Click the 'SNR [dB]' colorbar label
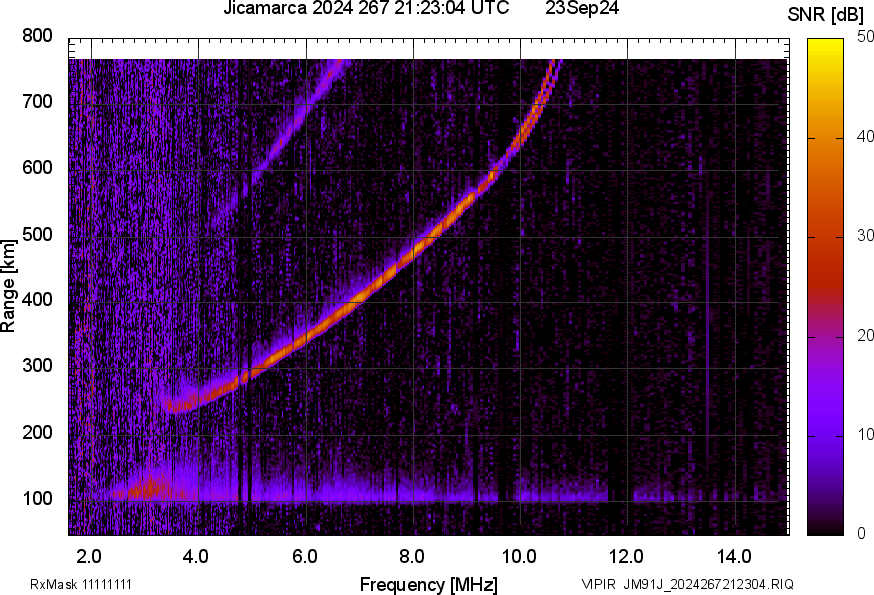The height and width of the screenshot is (595, 874). 825,15
